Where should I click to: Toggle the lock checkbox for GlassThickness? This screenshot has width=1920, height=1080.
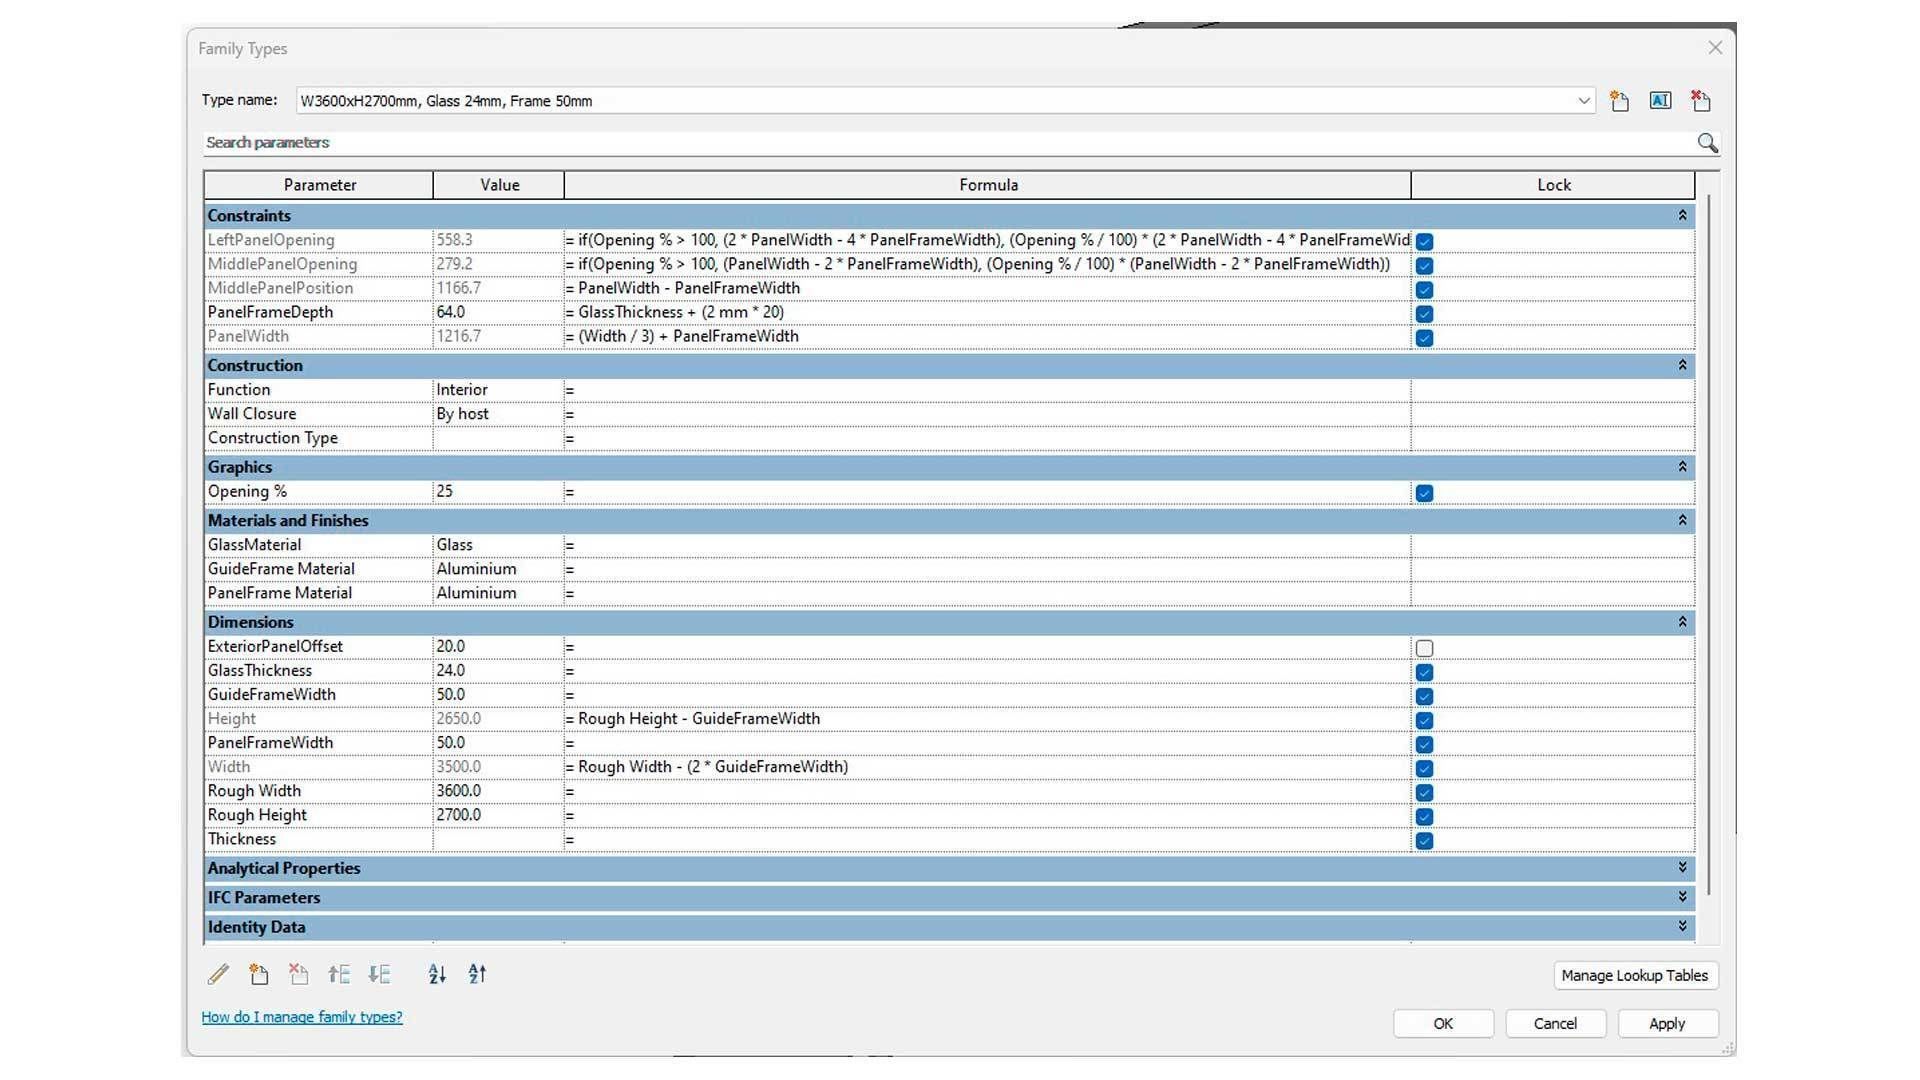(x=1424, y=672)
